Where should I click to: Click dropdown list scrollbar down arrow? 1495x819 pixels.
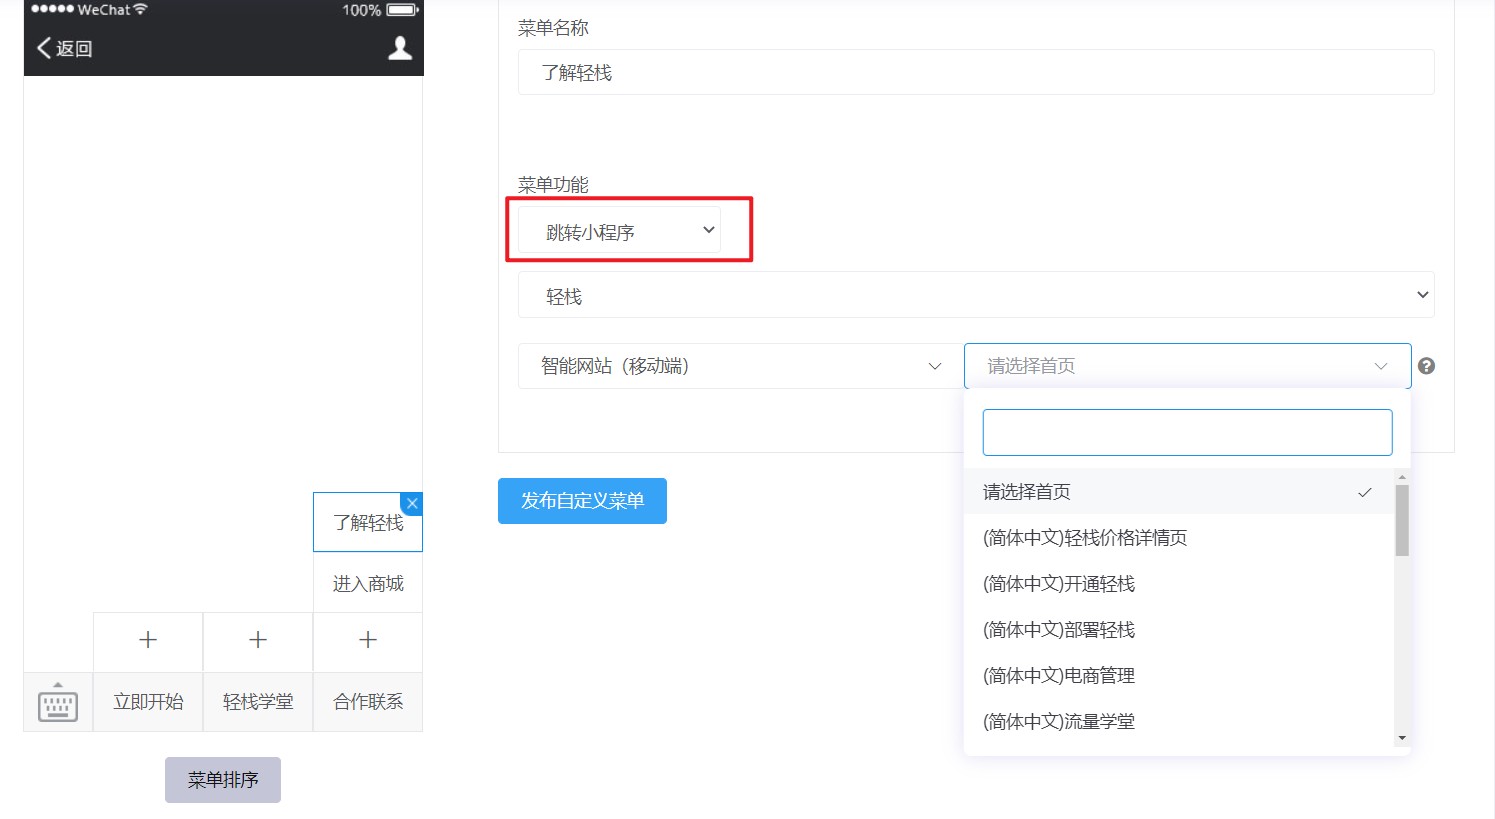click(1402, 738)
